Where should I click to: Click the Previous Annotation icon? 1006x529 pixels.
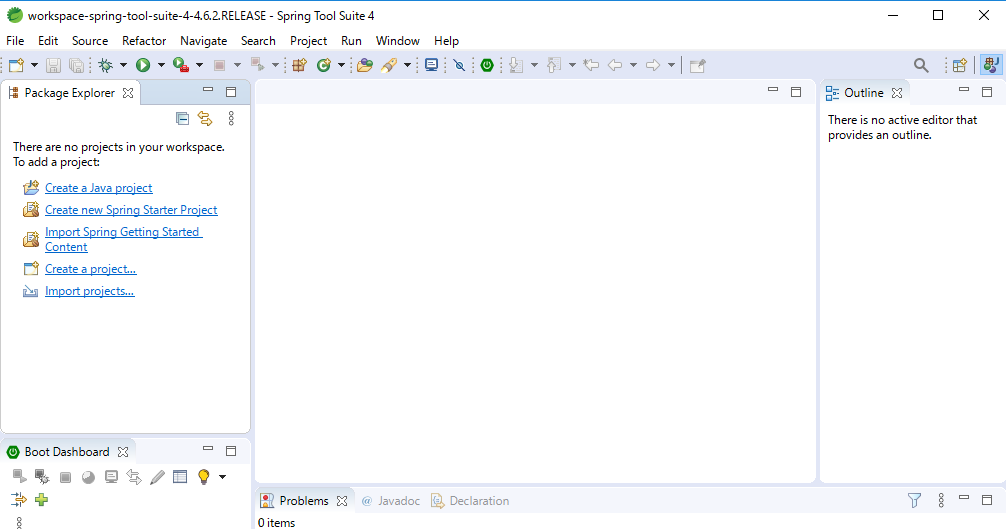(554, 65)
